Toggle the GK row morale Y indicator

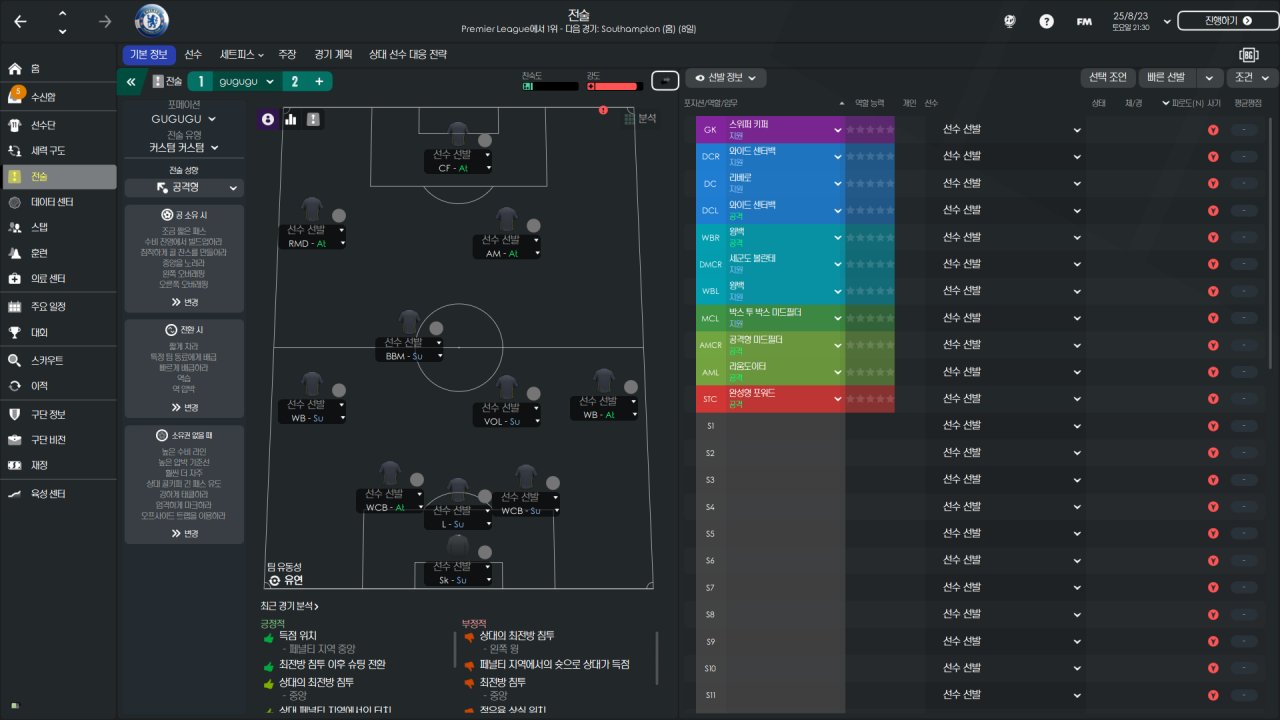pyautogui.click(x=1213, y=130)
